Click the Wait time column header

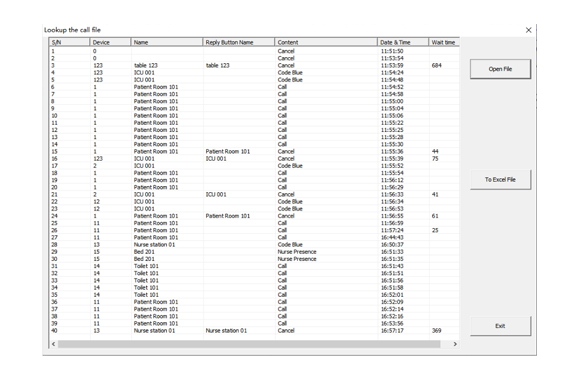[x=444, y=42]
